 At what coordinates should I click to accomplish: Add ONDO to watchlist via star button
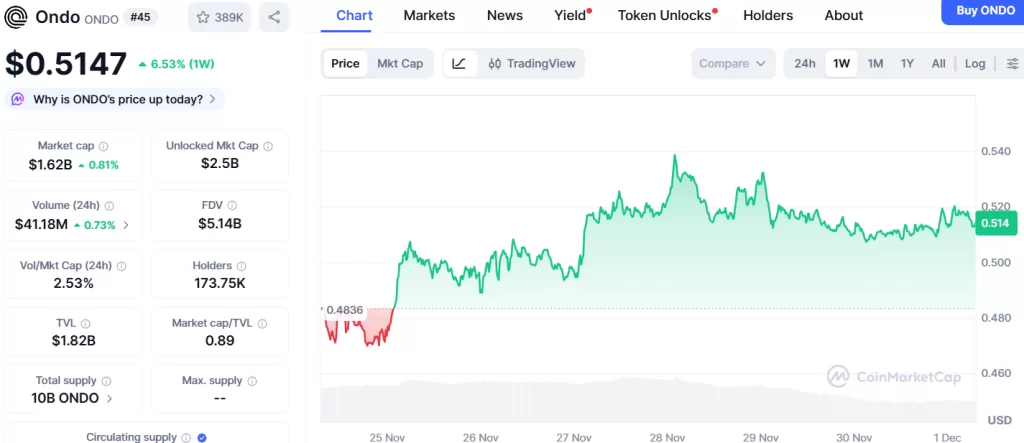point(220,17)
